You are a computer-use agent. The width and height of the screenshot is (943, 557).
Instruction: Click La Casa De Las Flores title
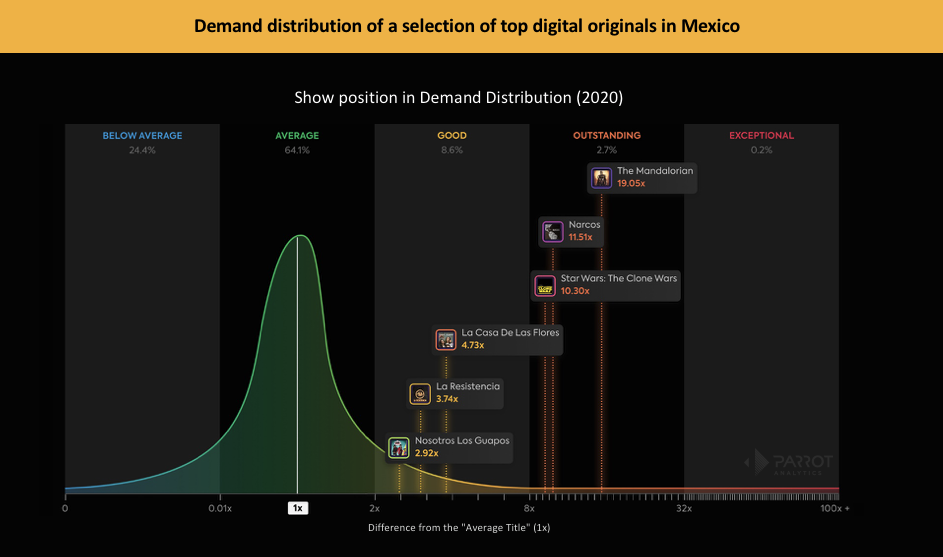510,333
